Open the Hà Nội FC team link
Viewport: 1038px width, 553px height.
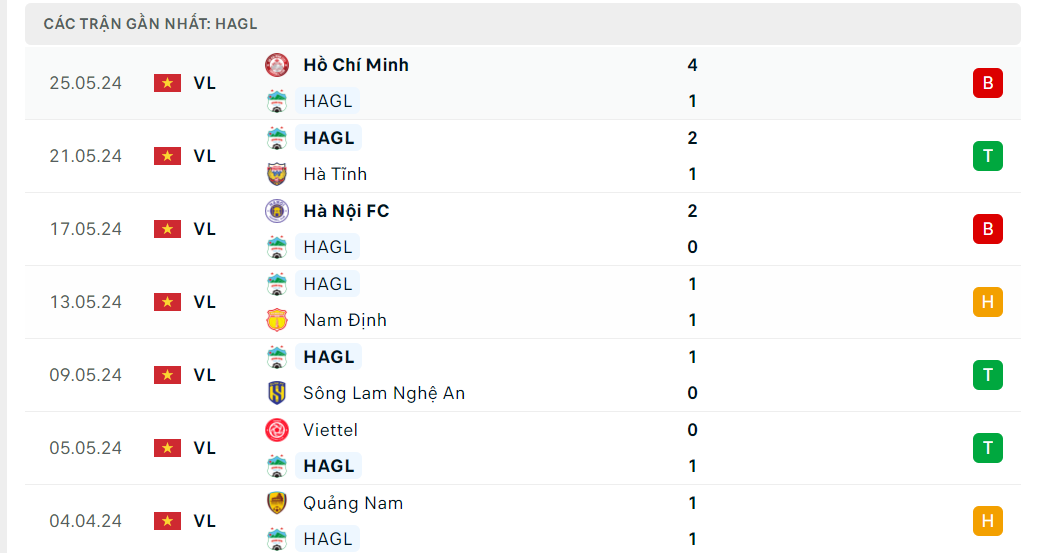346,211
